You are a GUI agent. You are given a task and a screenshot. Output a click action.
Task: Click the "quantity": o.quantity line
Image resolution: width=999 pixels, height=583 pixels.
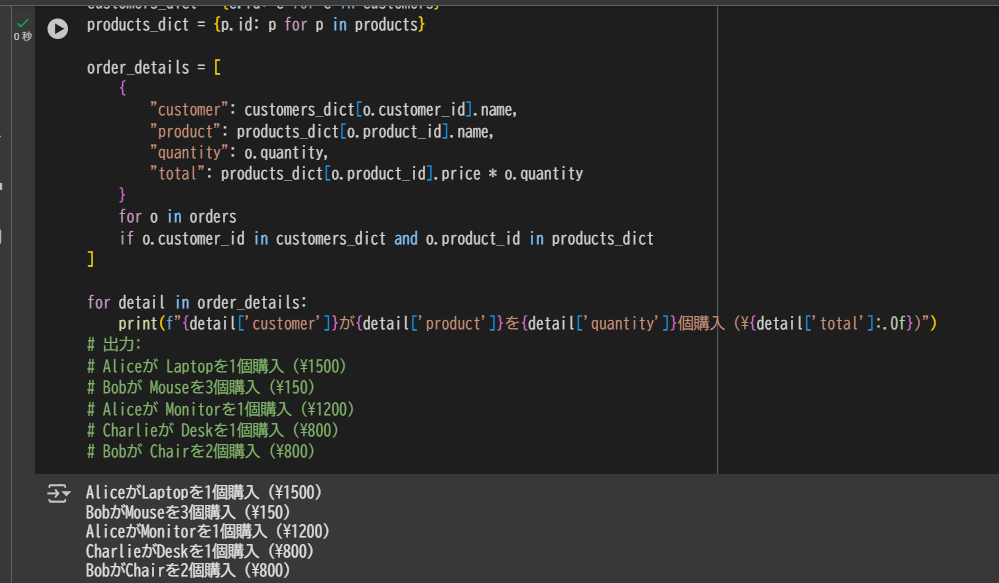239,153
